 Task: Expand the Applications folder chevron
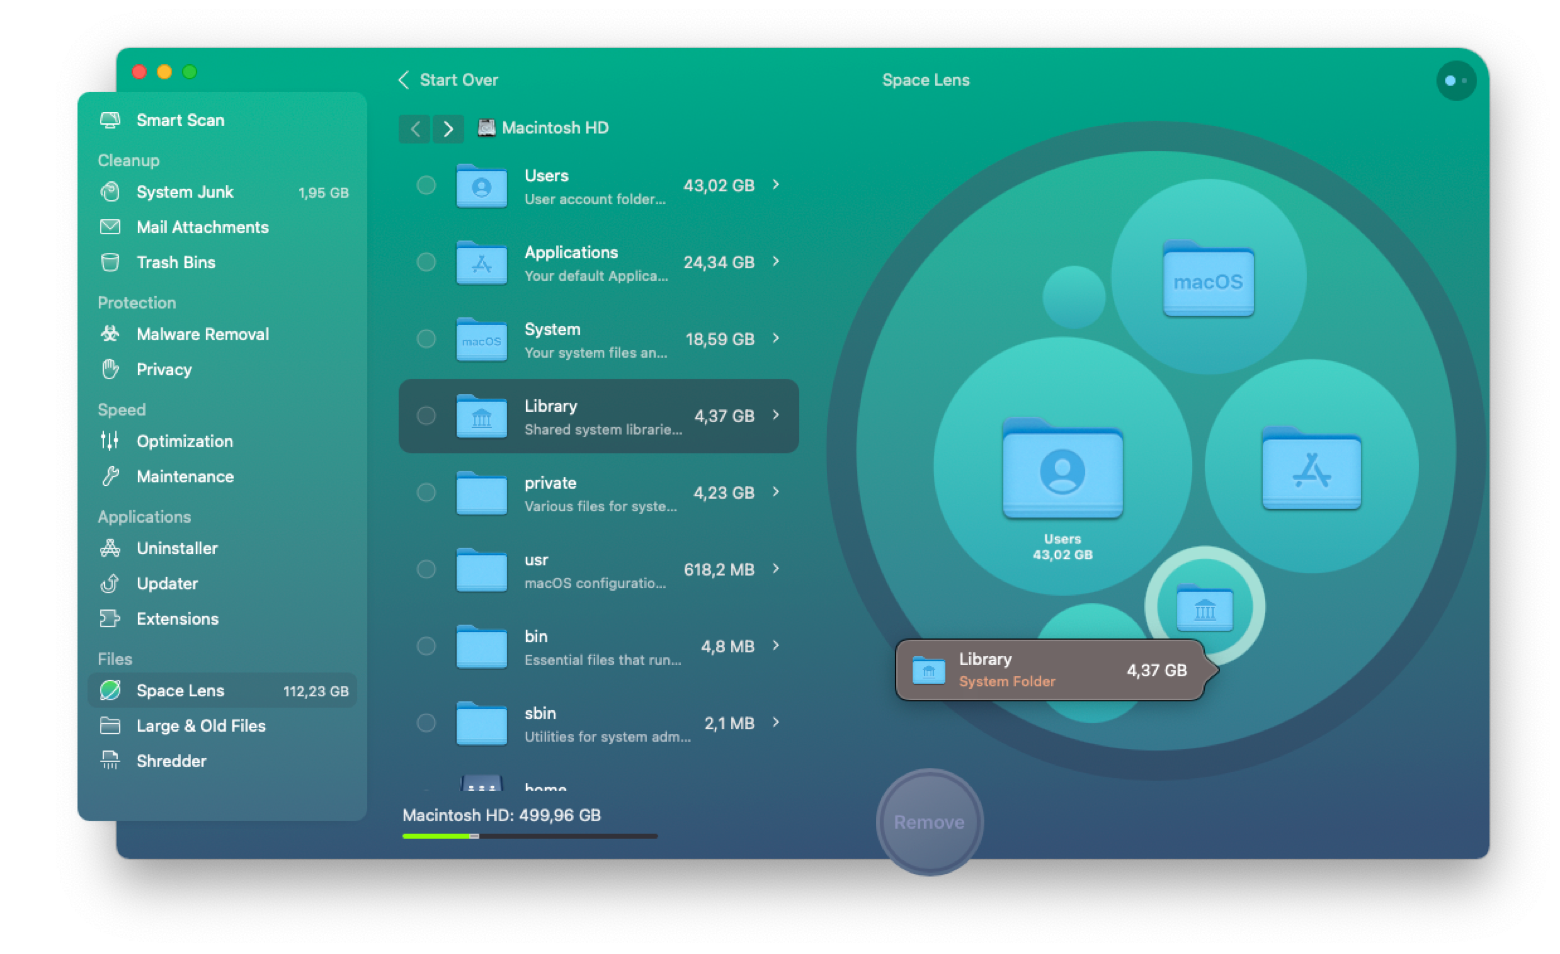(776, 262)
